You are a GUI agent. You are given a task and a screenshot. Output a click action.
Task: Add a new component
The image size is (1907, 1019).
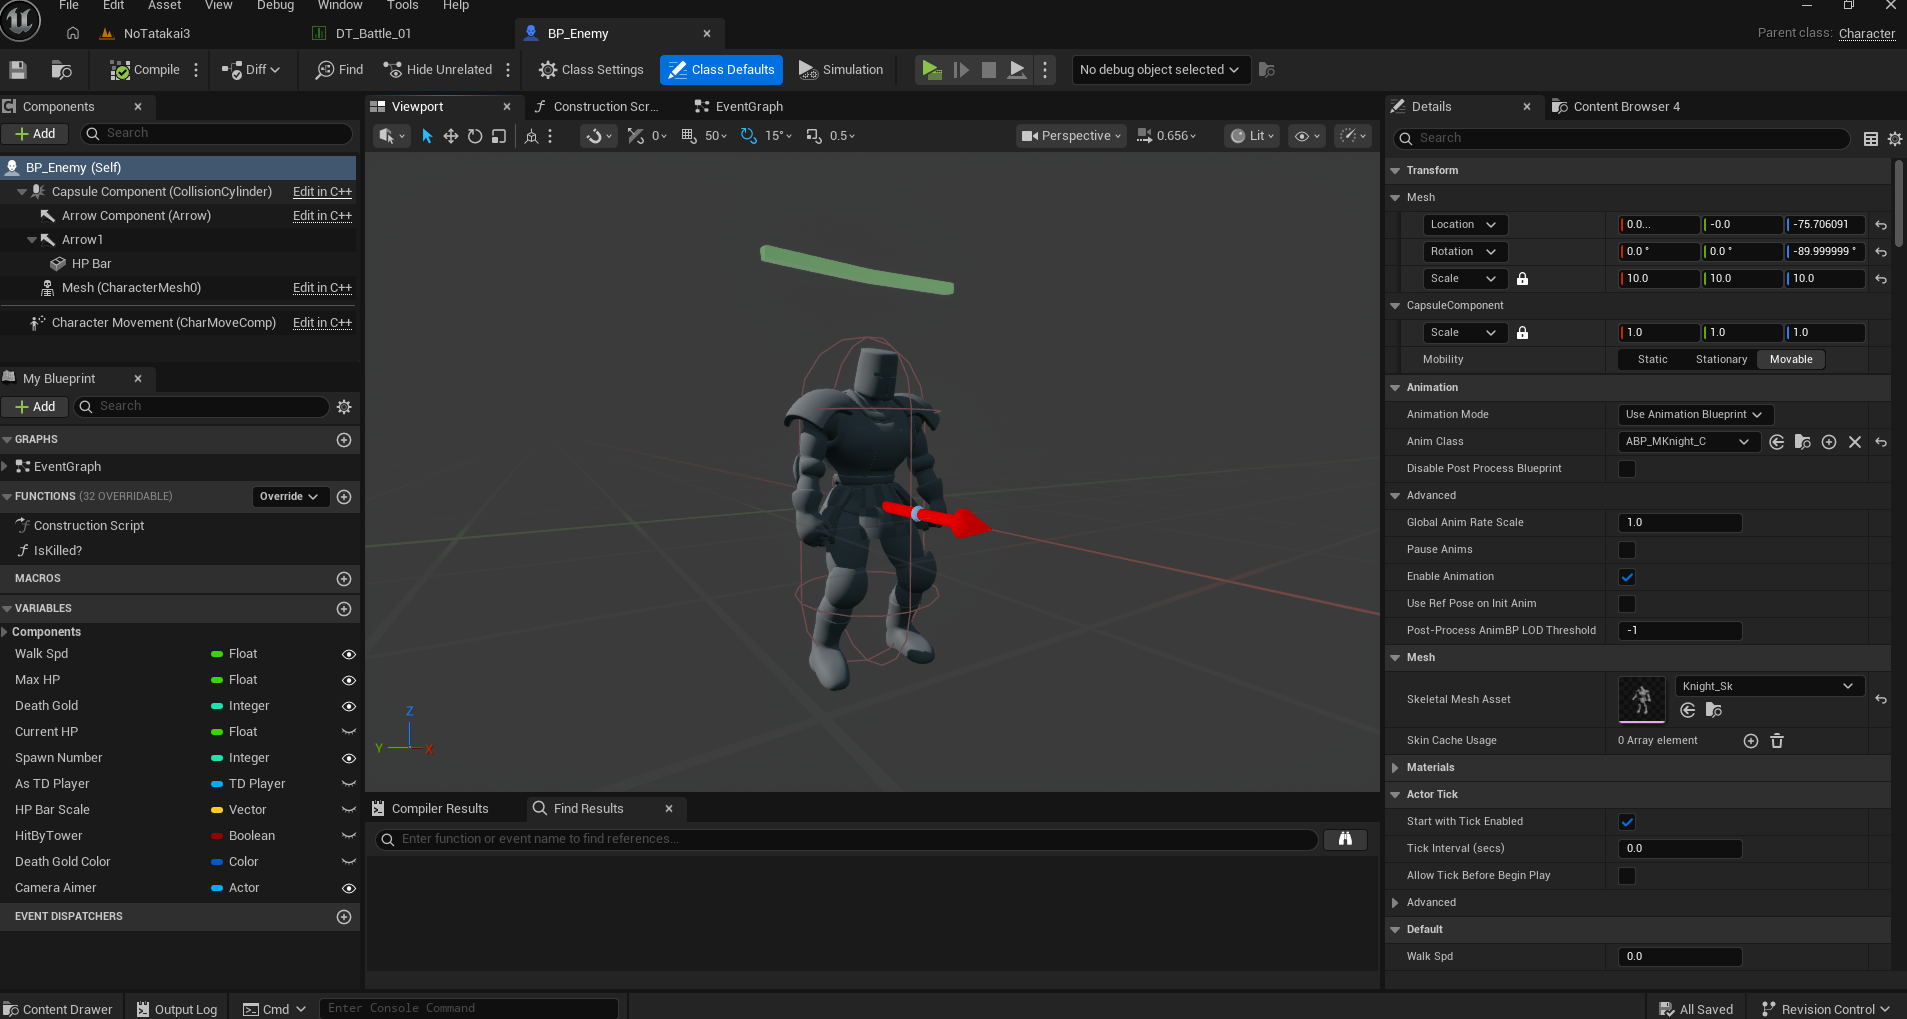35,134
